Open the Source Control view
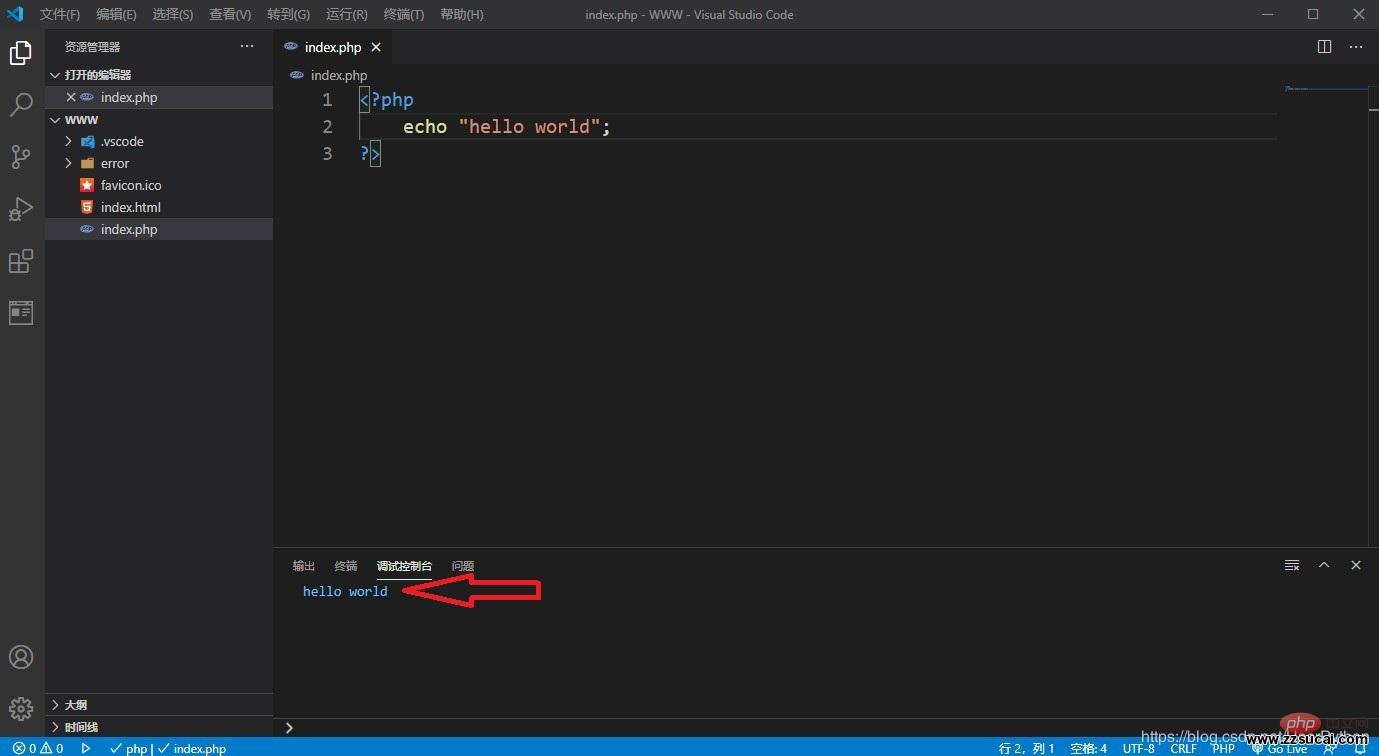This screenshot has height=756, width=1379. [x=21, y=157]
